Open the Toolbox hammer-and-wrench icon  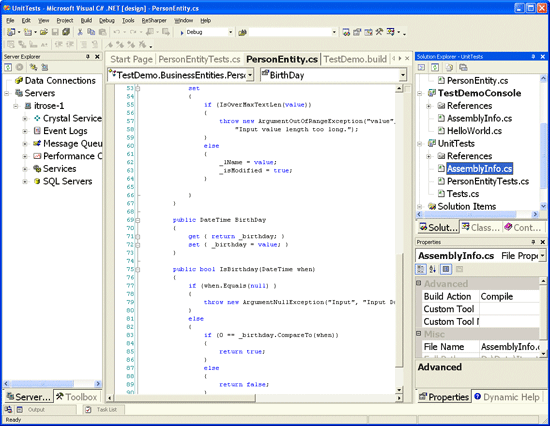click(379, 32)
